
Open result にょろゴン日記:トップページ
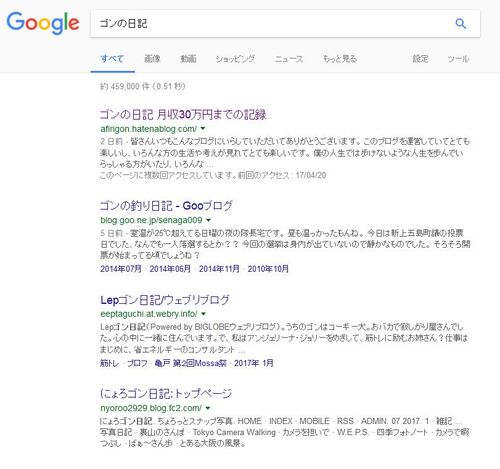tap(166, 394)
